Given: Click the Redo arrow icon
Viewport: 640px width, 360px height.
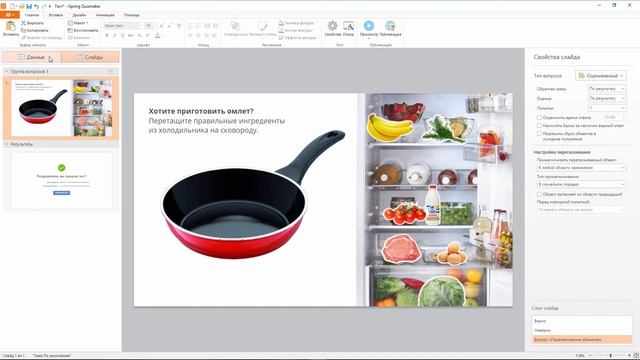Looking at the screenshot, I should [x=44, y=6].
